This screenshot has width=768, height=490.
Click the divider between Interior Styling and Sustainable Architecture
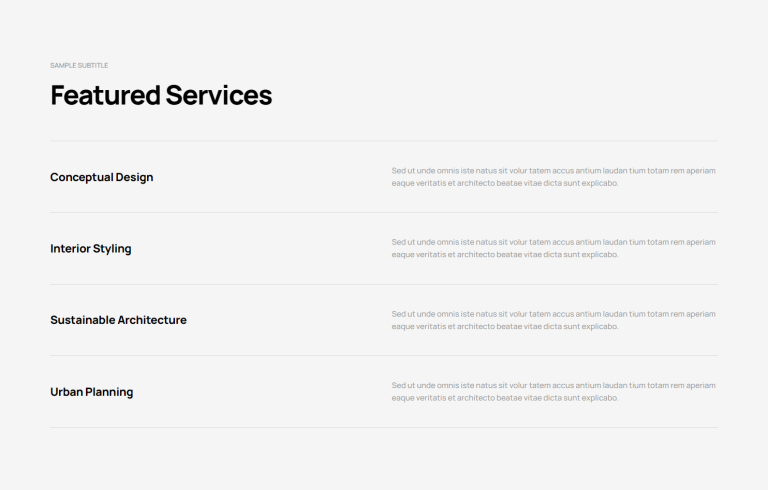(384, 284)
